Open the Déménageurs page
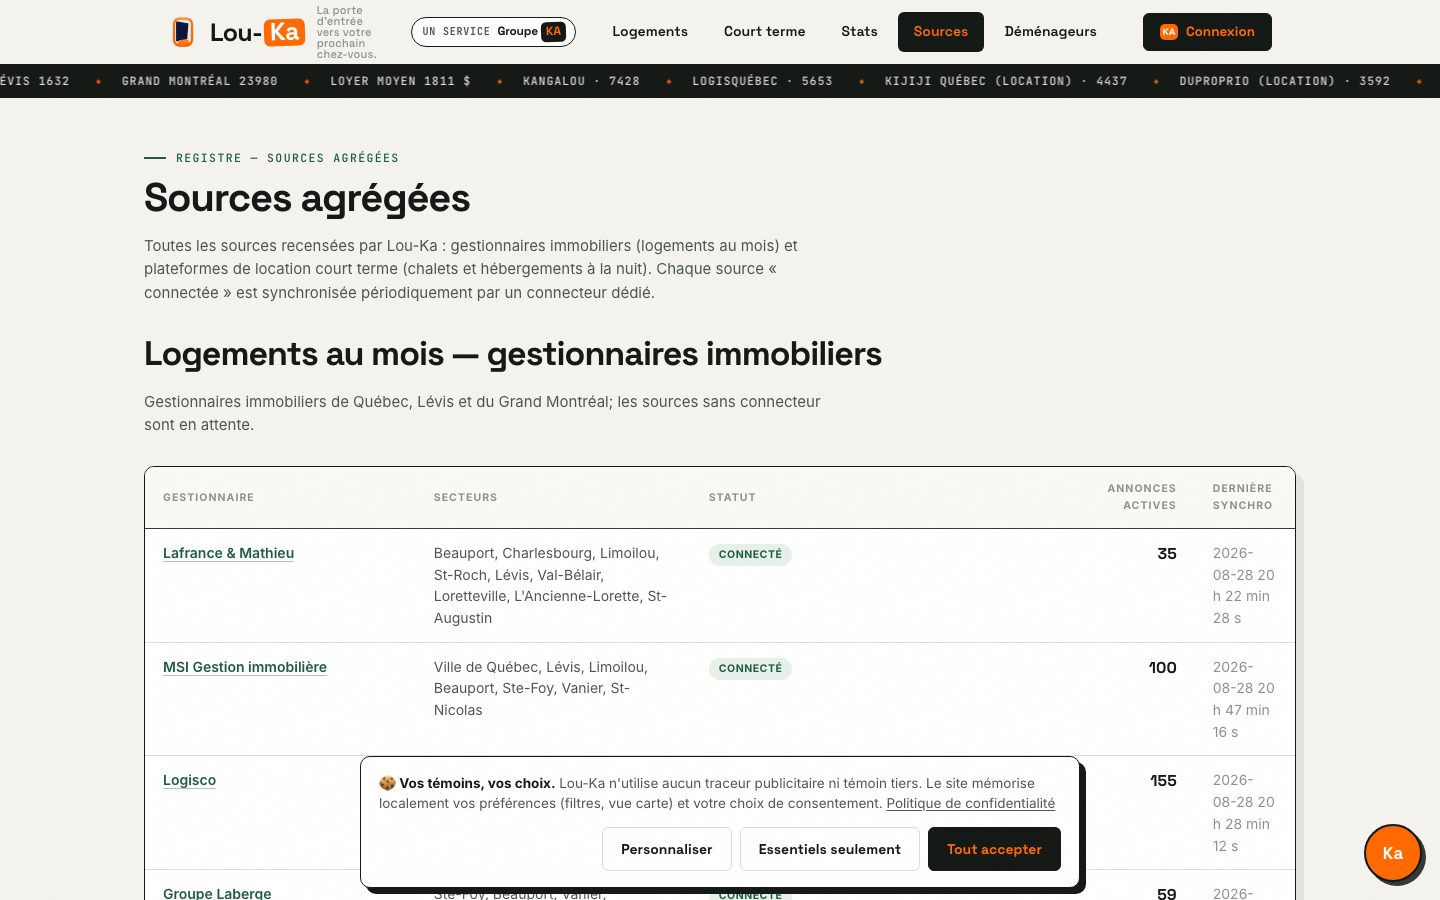Image resolution: width=1440 pixels, height=900 pixels. (1051, 32)
